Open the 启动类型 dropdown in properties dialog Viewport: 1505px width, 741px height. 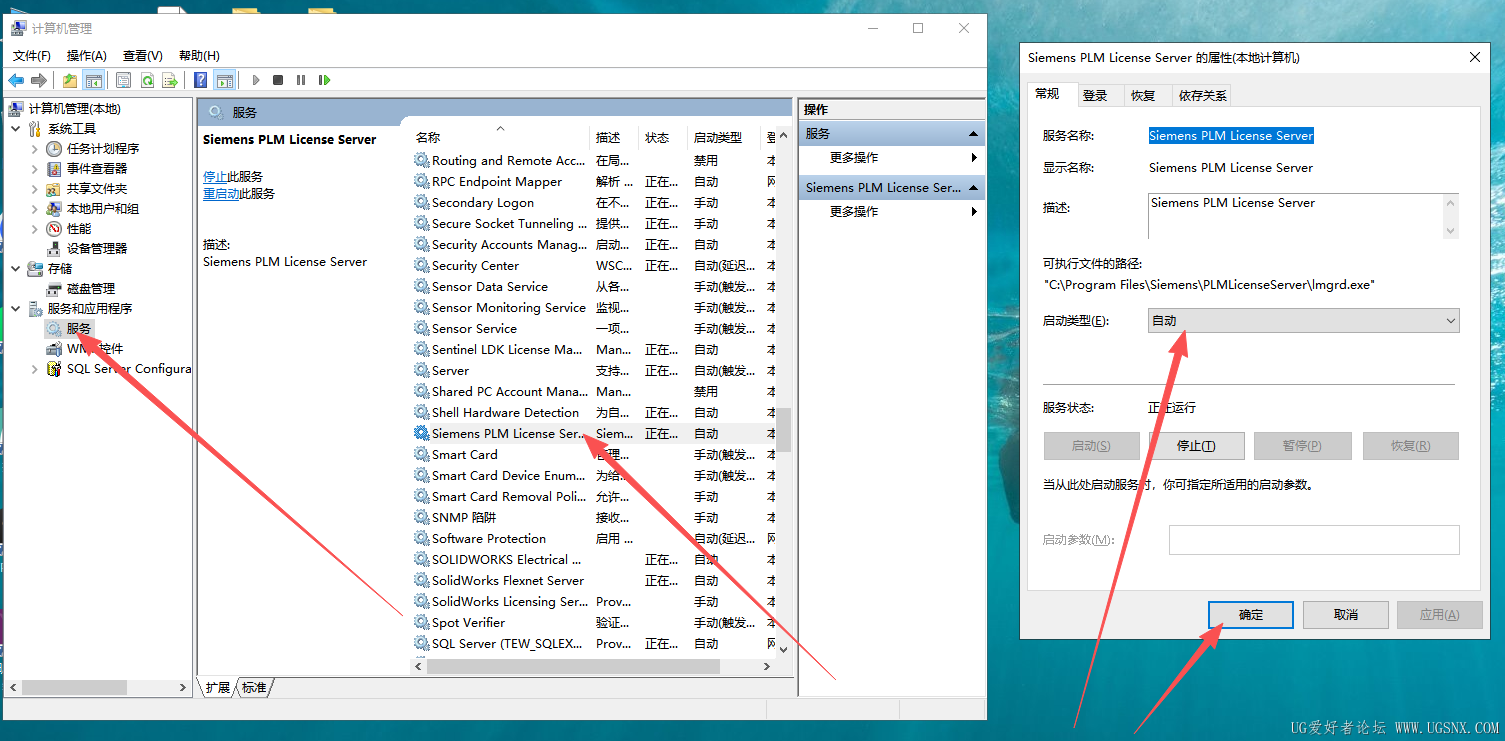[x=1304, y=320]
